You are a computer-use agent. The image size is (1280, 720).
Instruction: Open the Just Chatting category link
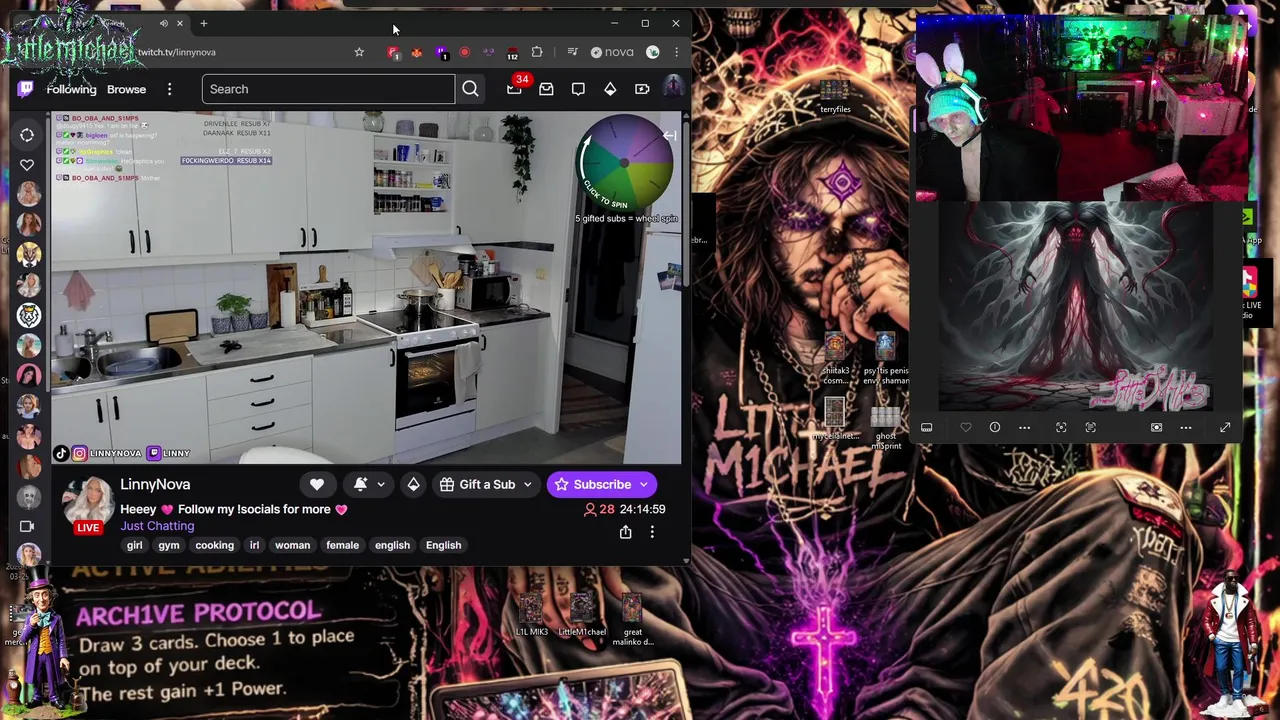point(157,526)
